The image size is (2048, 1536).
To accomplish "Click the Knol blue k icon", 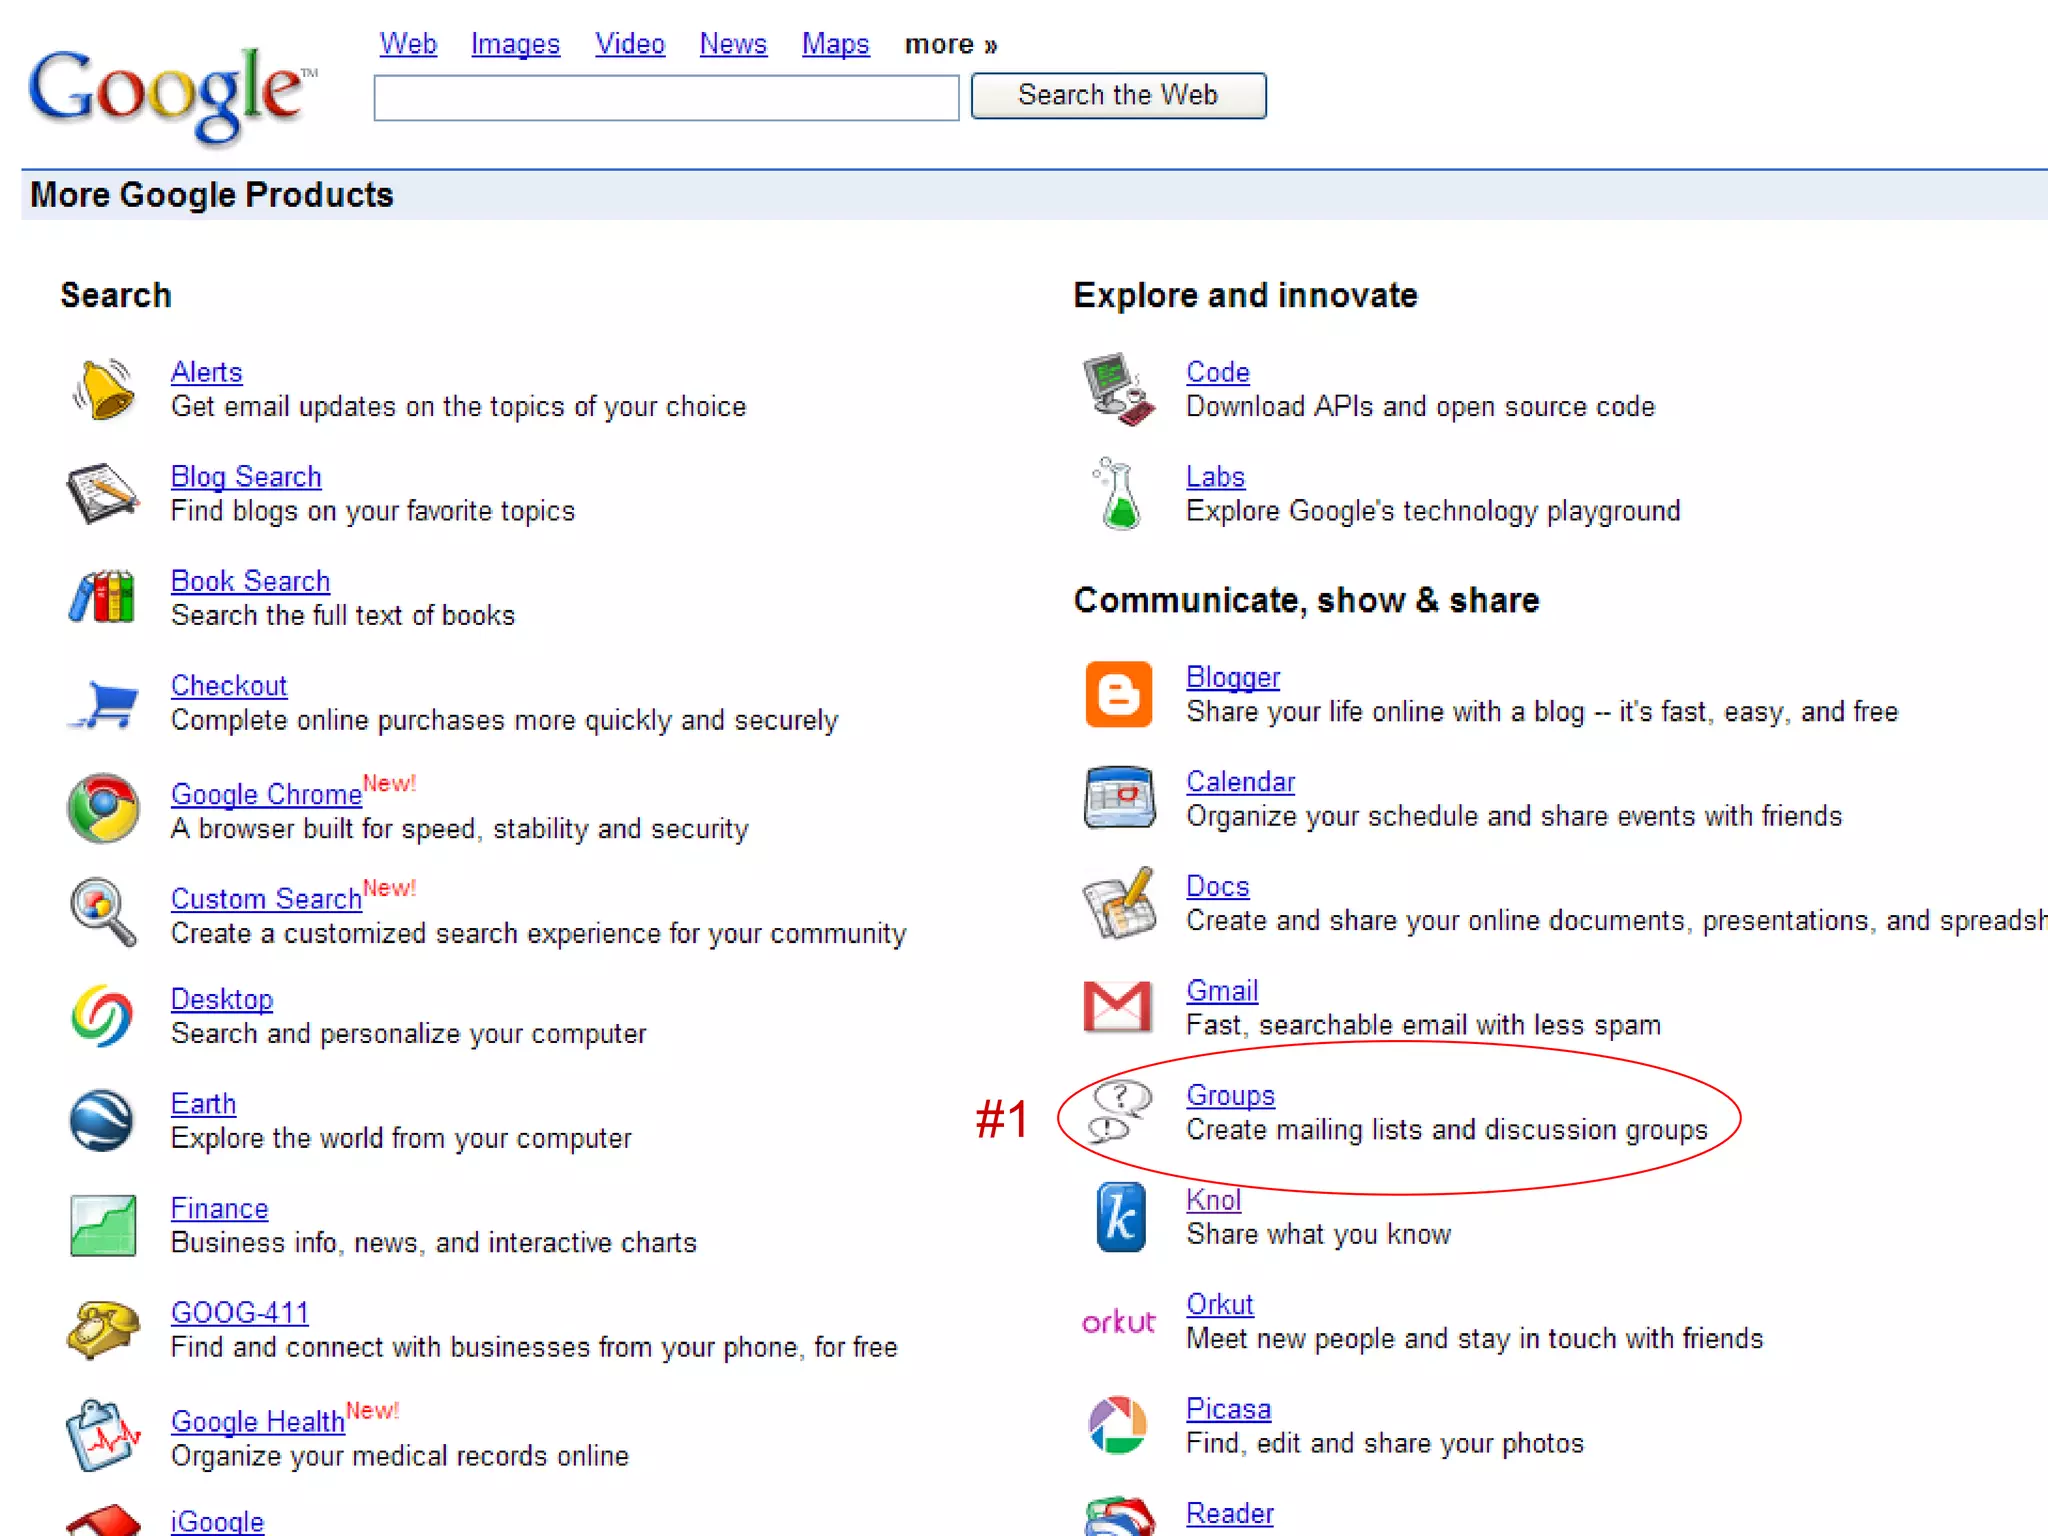I will pyautogui.click(x=1120, y=1216).
